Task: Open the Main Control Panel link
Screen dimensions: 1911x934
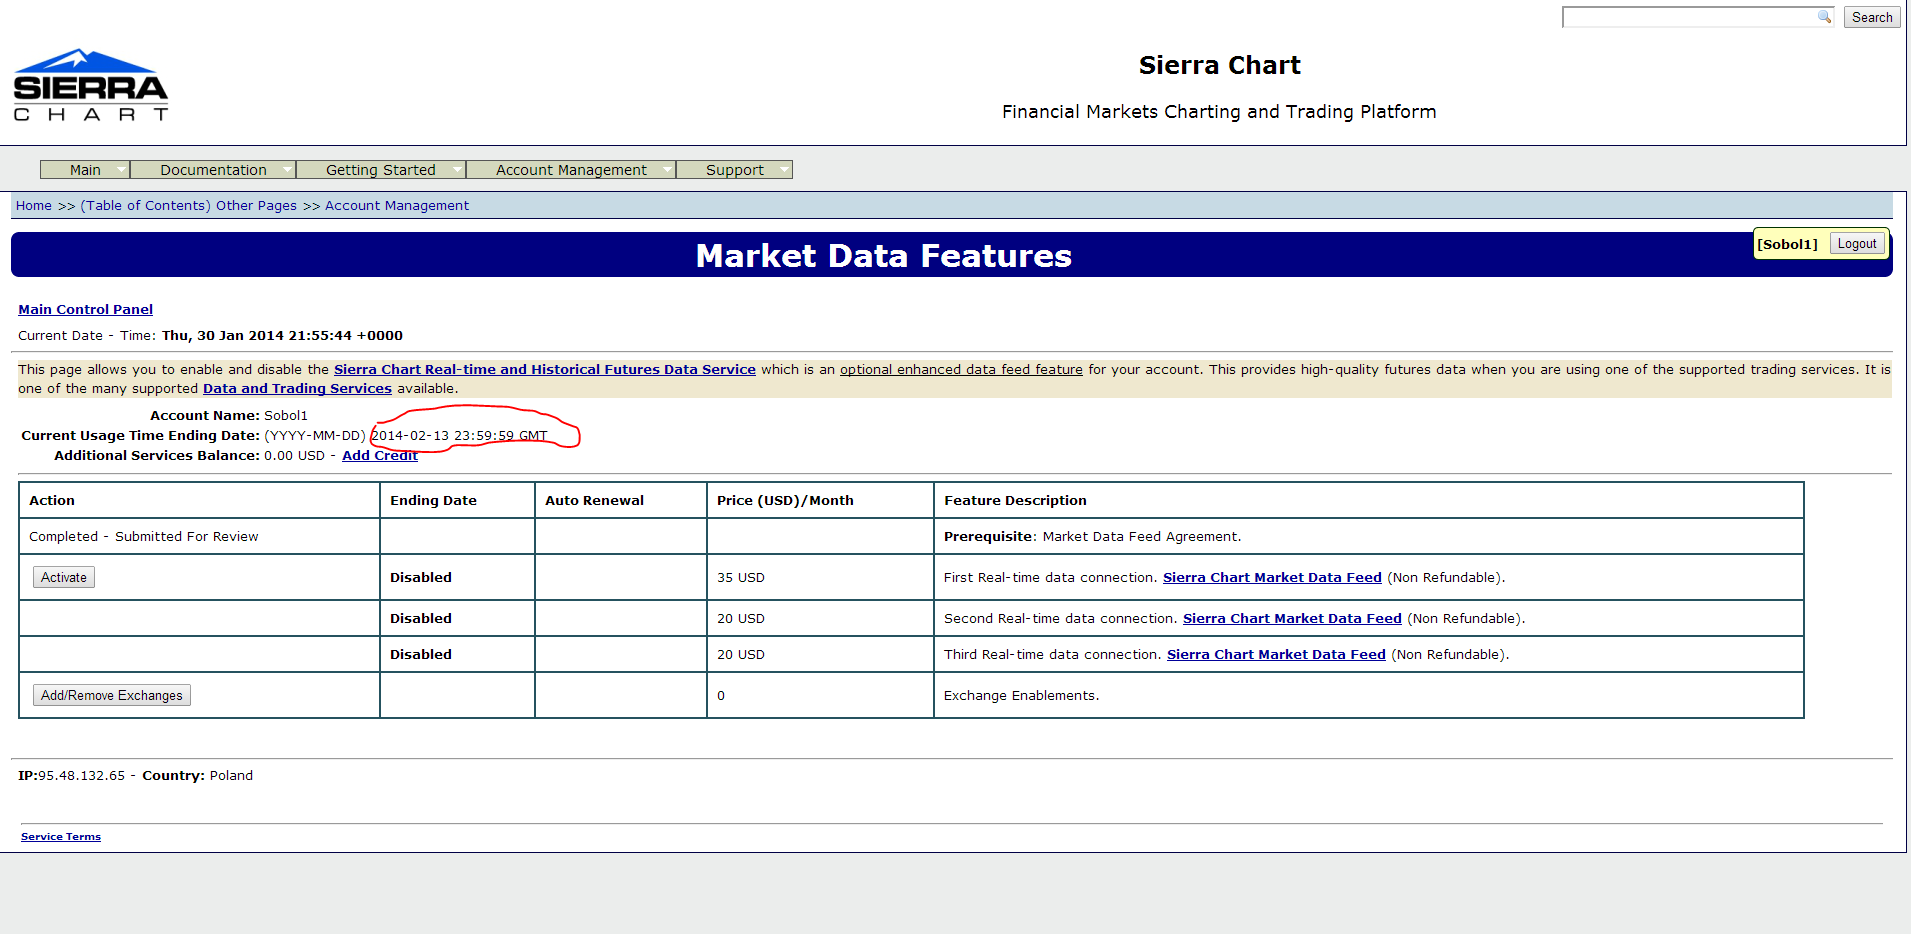Action: [85, 310]
